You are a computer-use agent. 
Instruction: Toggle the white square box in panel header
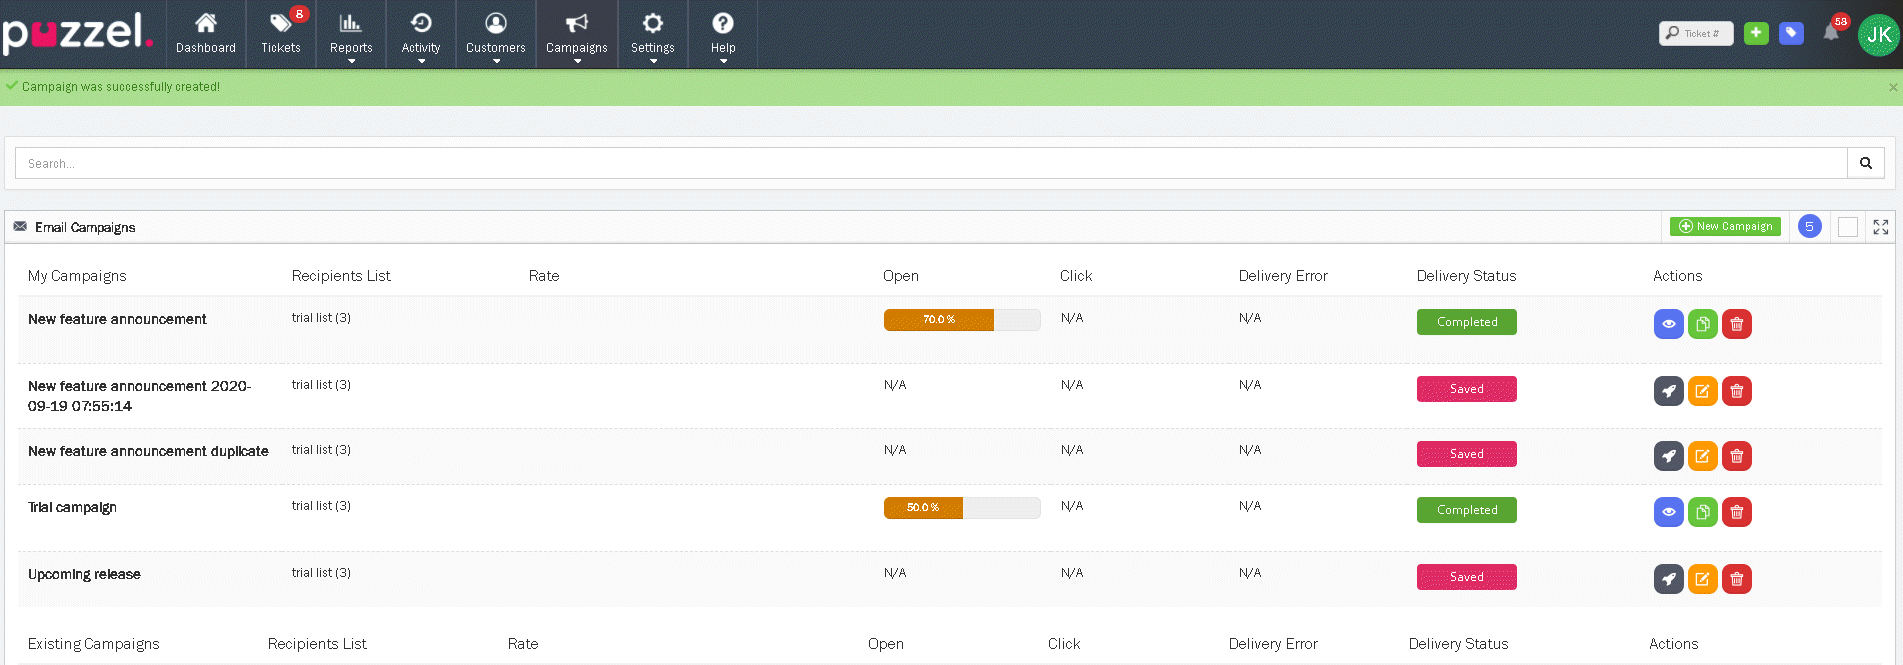1847,227
